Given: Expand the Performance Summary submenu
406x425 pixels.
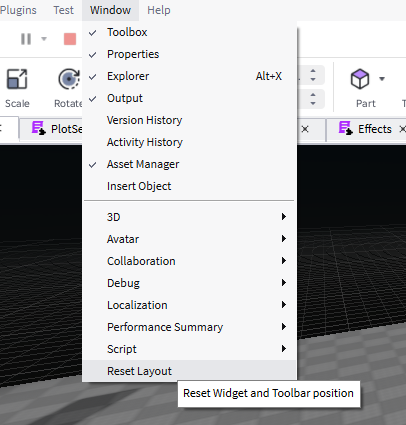Looking at the screenshot, I should point(189,327).
